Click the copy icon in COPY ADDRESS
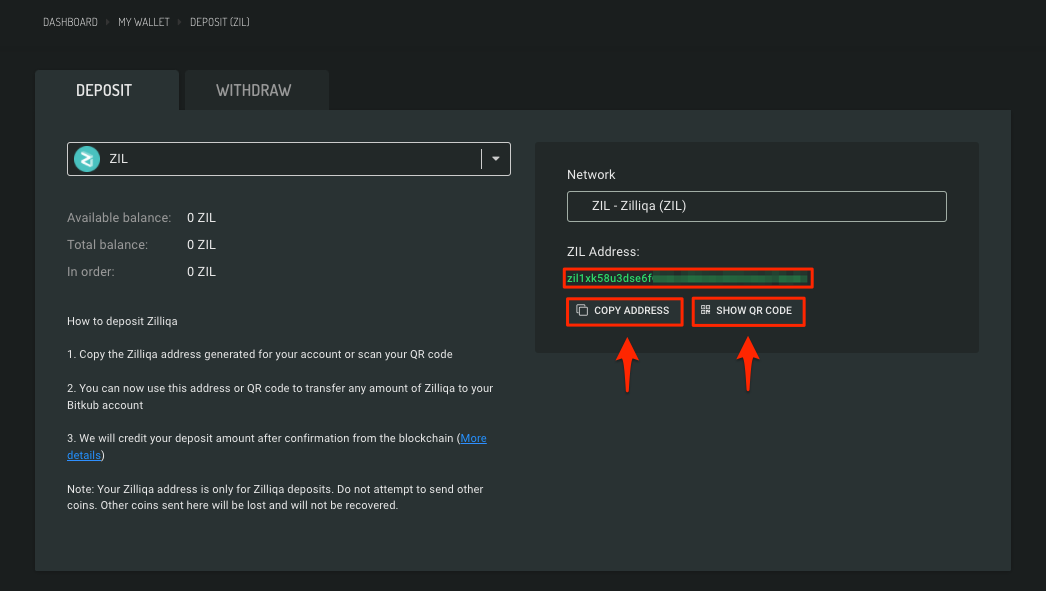Image resolution: width=1046 pixels, height=591 pixels. click(582, 310)
